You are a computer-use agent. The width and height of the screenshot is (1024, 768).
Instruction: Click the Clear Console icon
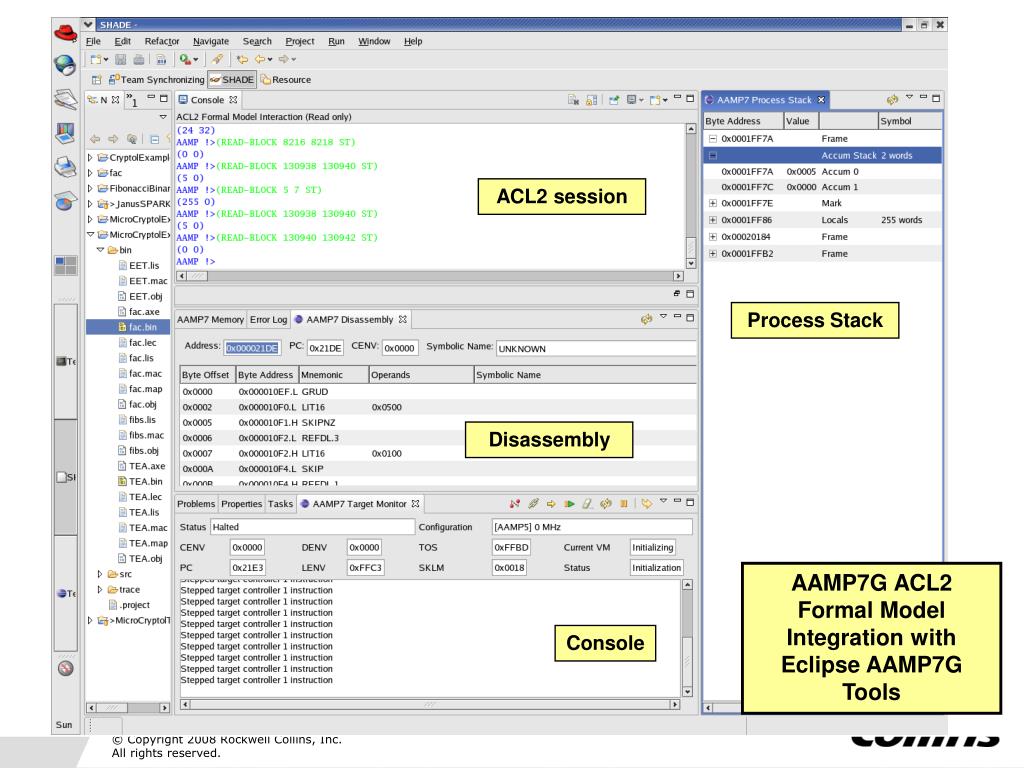(573, 100)
